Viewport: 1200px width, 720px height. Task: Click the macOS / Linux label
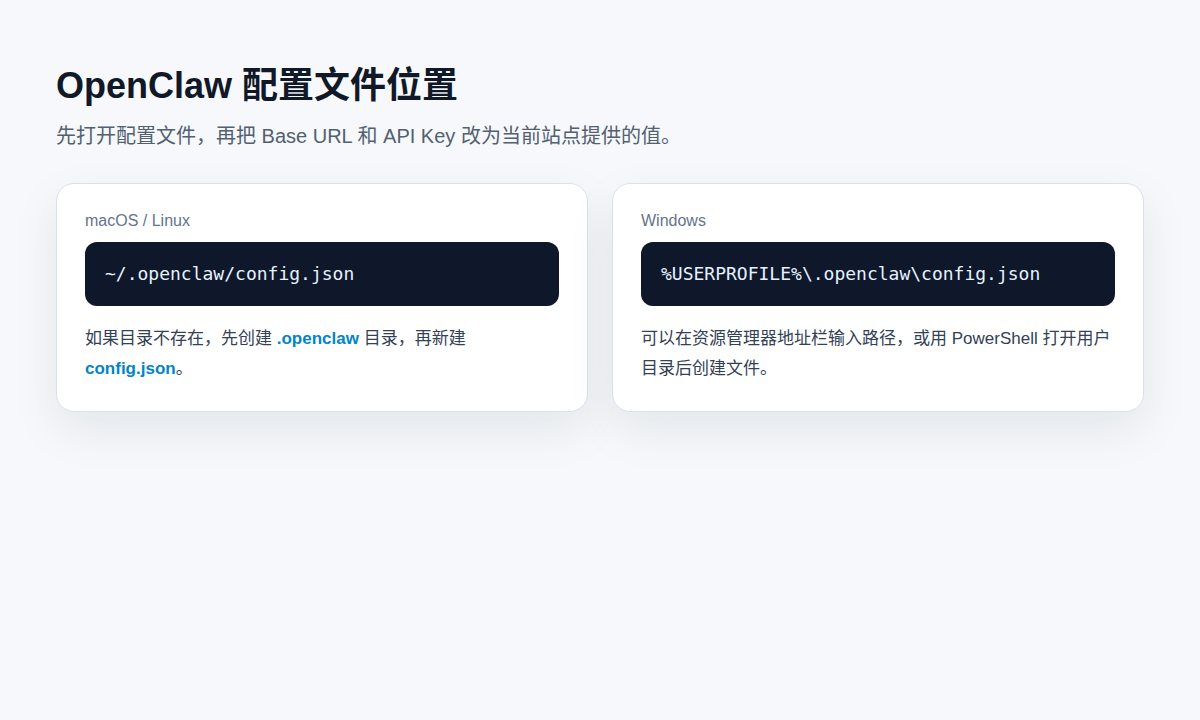click(x=137, y=220)
